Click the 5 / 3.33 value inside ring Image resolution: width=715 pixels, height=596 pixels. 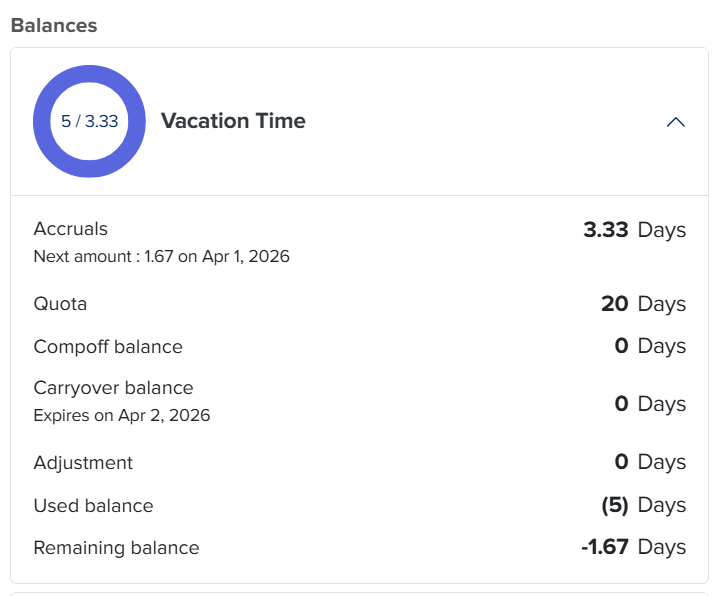pyautogui.click(x=90, y=122)
